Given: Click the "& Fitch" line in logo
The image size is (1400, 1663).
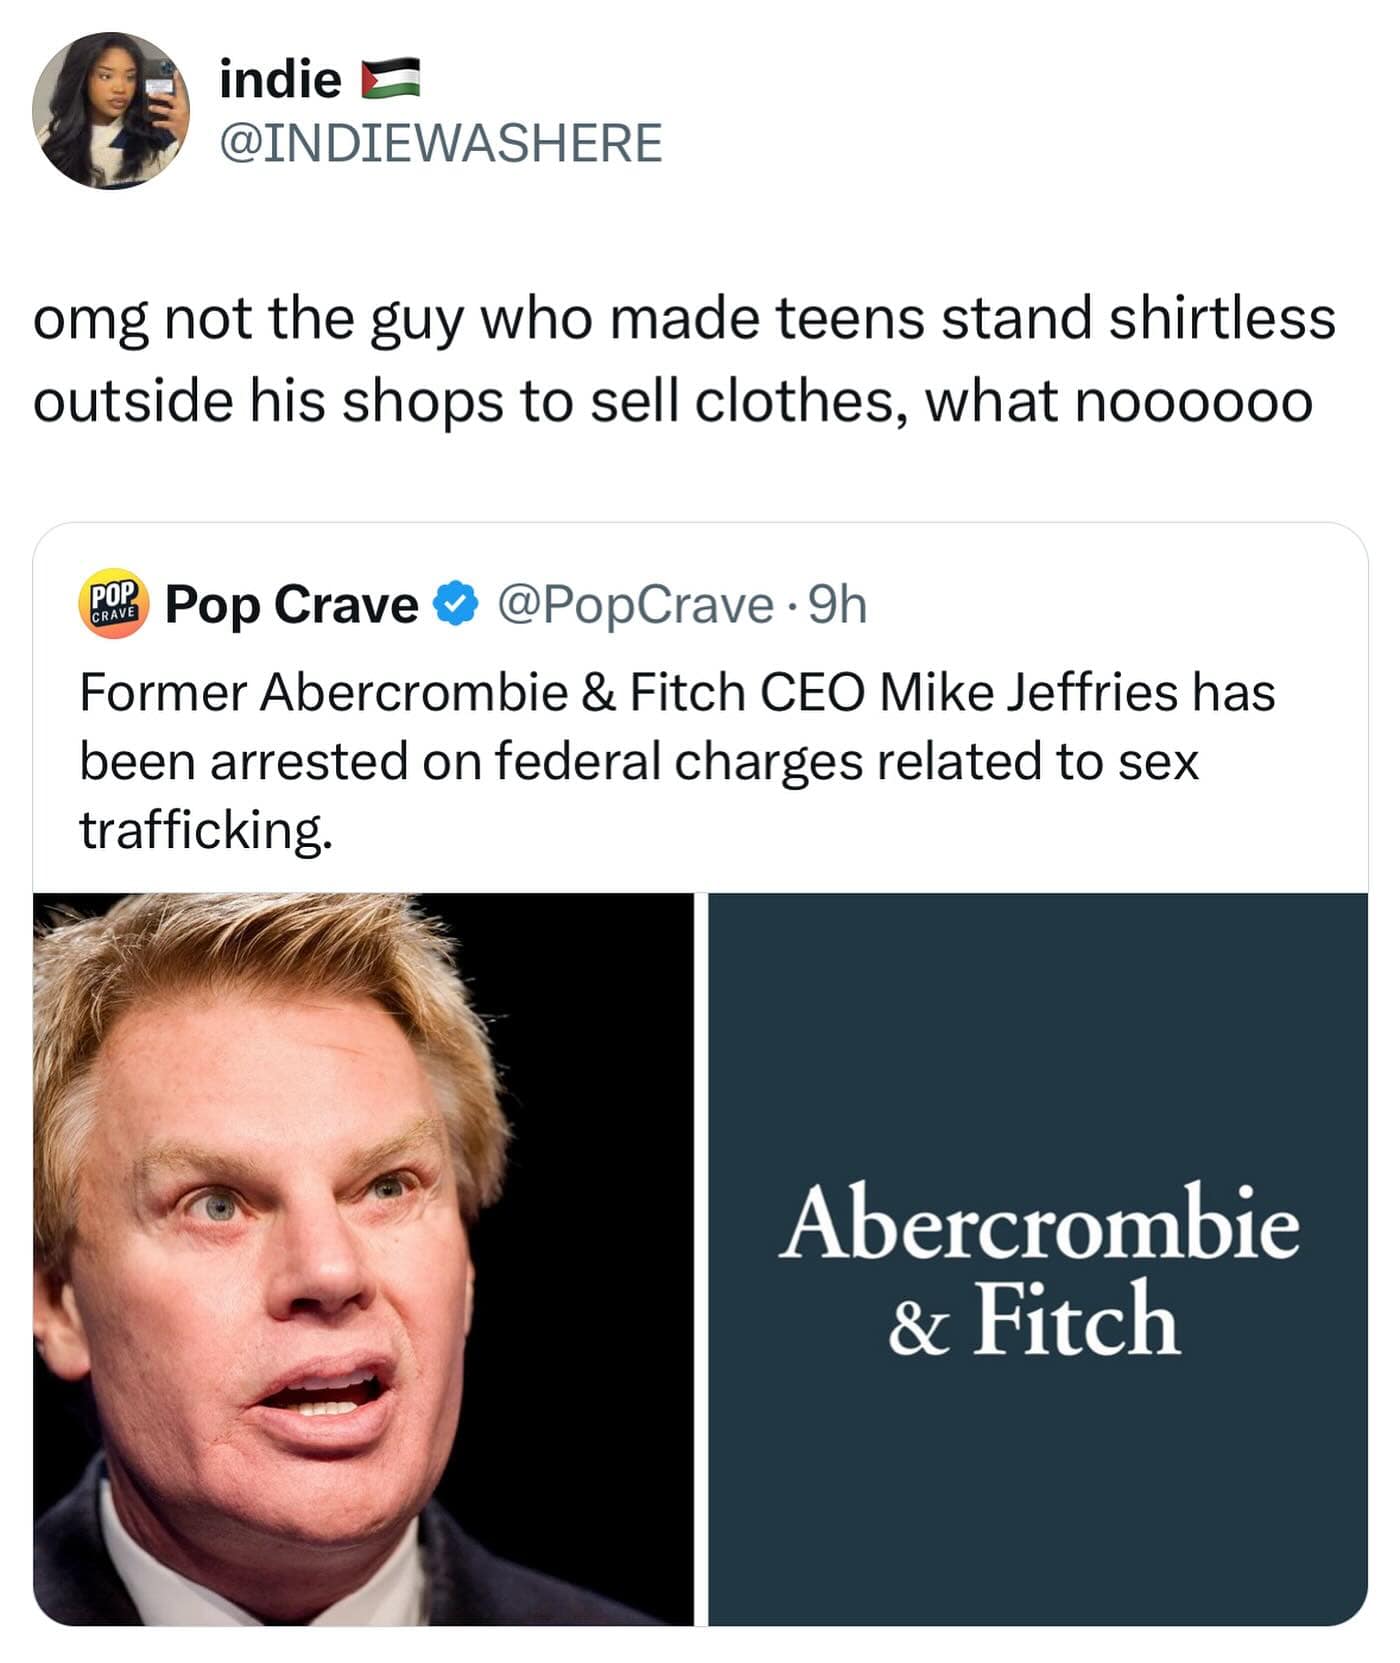Looking at the screenshot, I should pos(1034,1320).
